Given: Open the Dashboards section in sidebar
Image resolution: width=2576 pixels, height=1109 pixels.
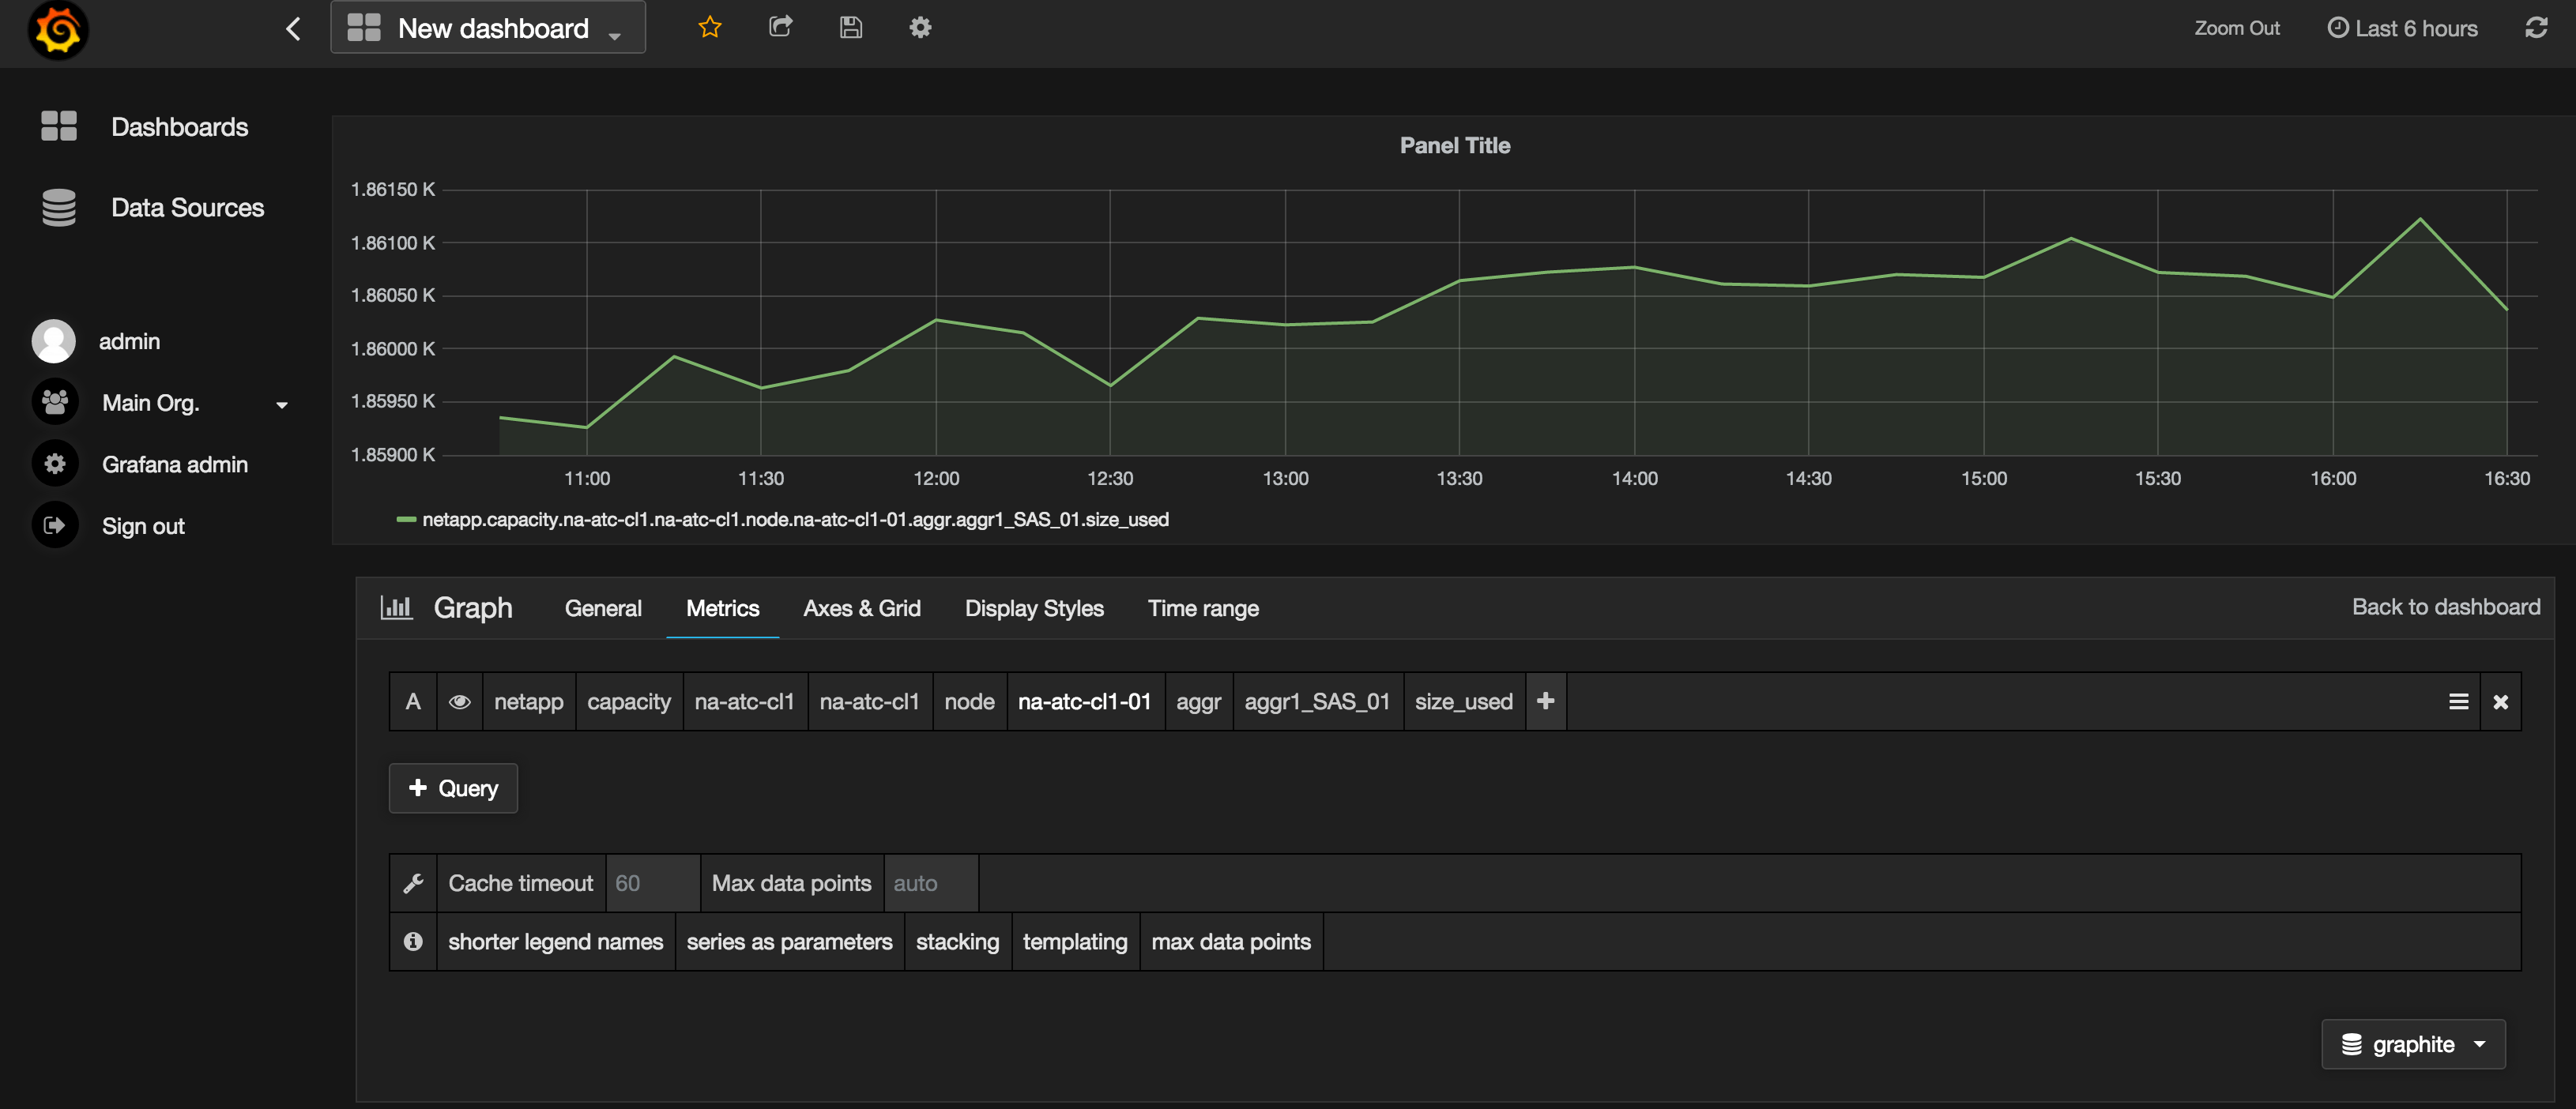Looking at the screenshot, I should (x=180, y=127).
